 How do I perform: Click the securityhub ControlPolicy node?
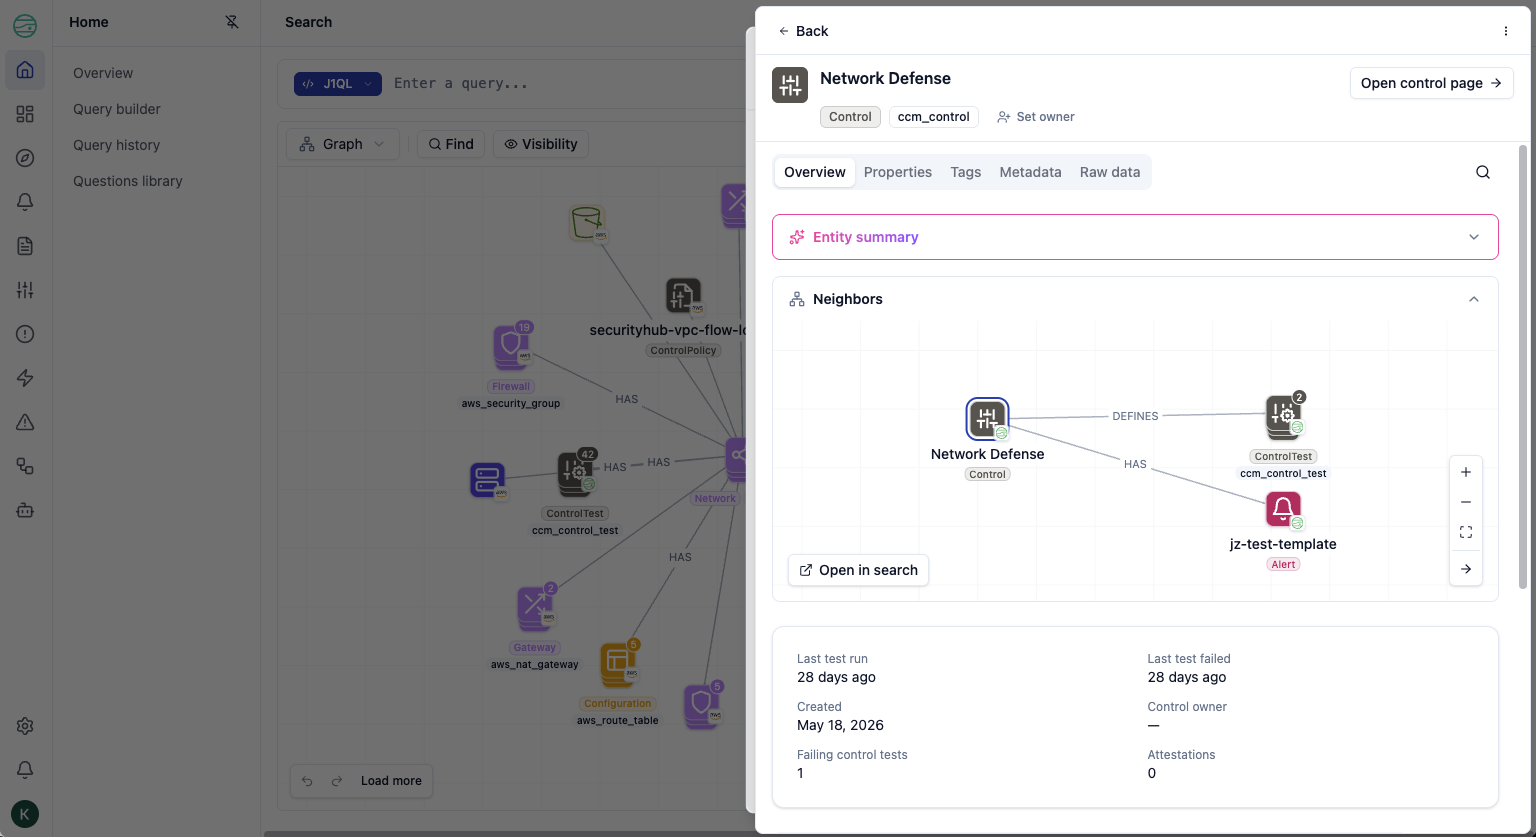pos(683,296)
